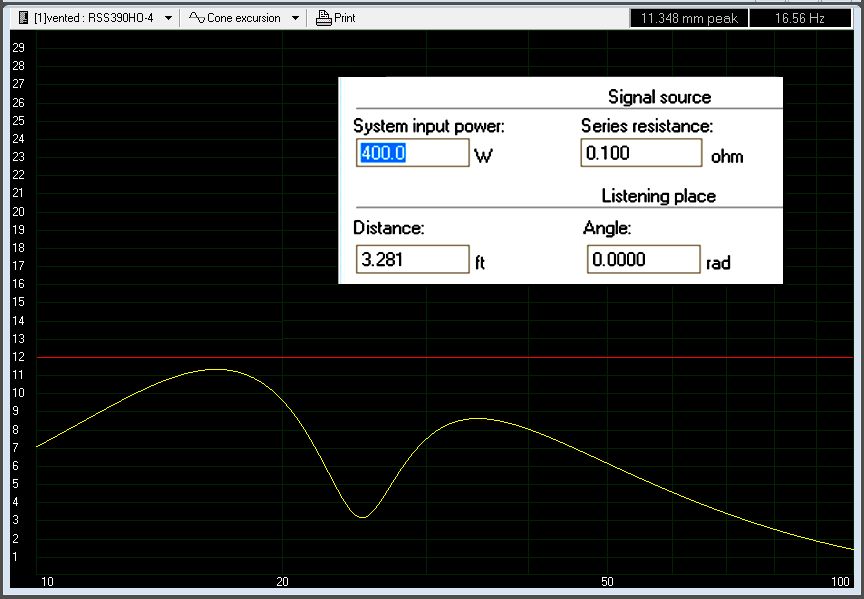
Task: Open the vented RSS390HO-4 project dropdown
Action: [169, 18]
